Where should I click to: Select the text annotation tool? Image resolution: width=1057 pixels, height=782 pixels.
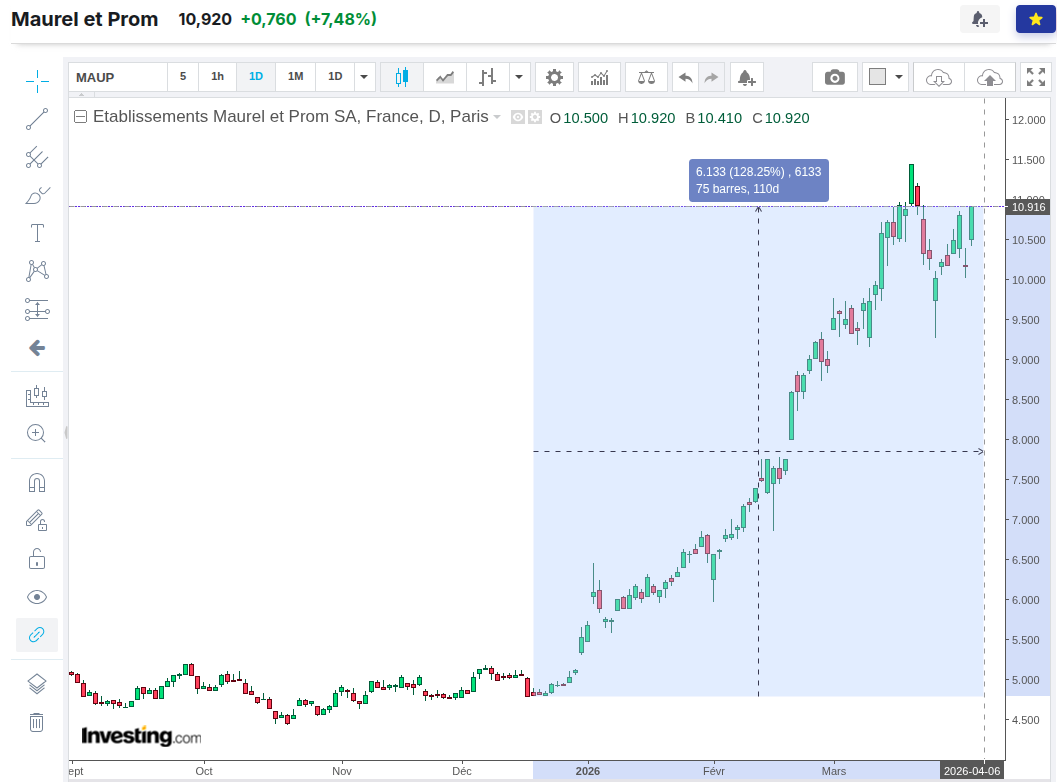(x=37, y=233)
